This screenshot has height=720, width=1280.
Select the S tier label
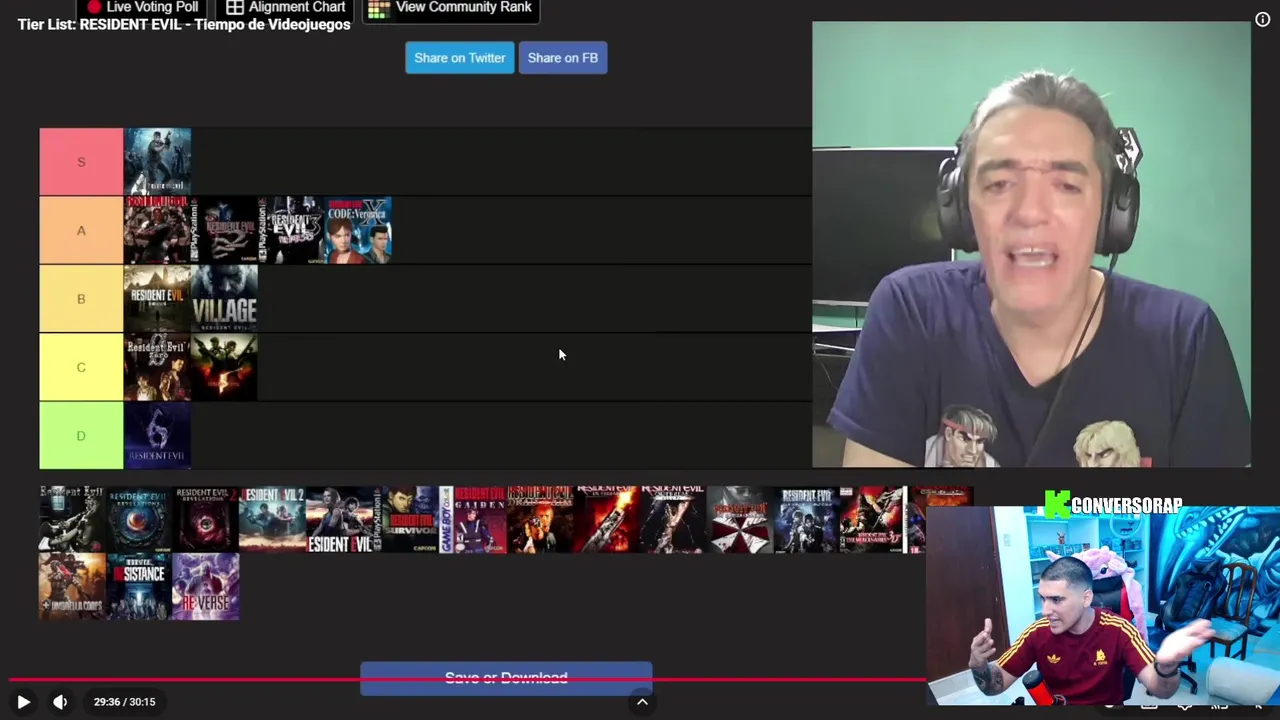(x=81, y=162)
